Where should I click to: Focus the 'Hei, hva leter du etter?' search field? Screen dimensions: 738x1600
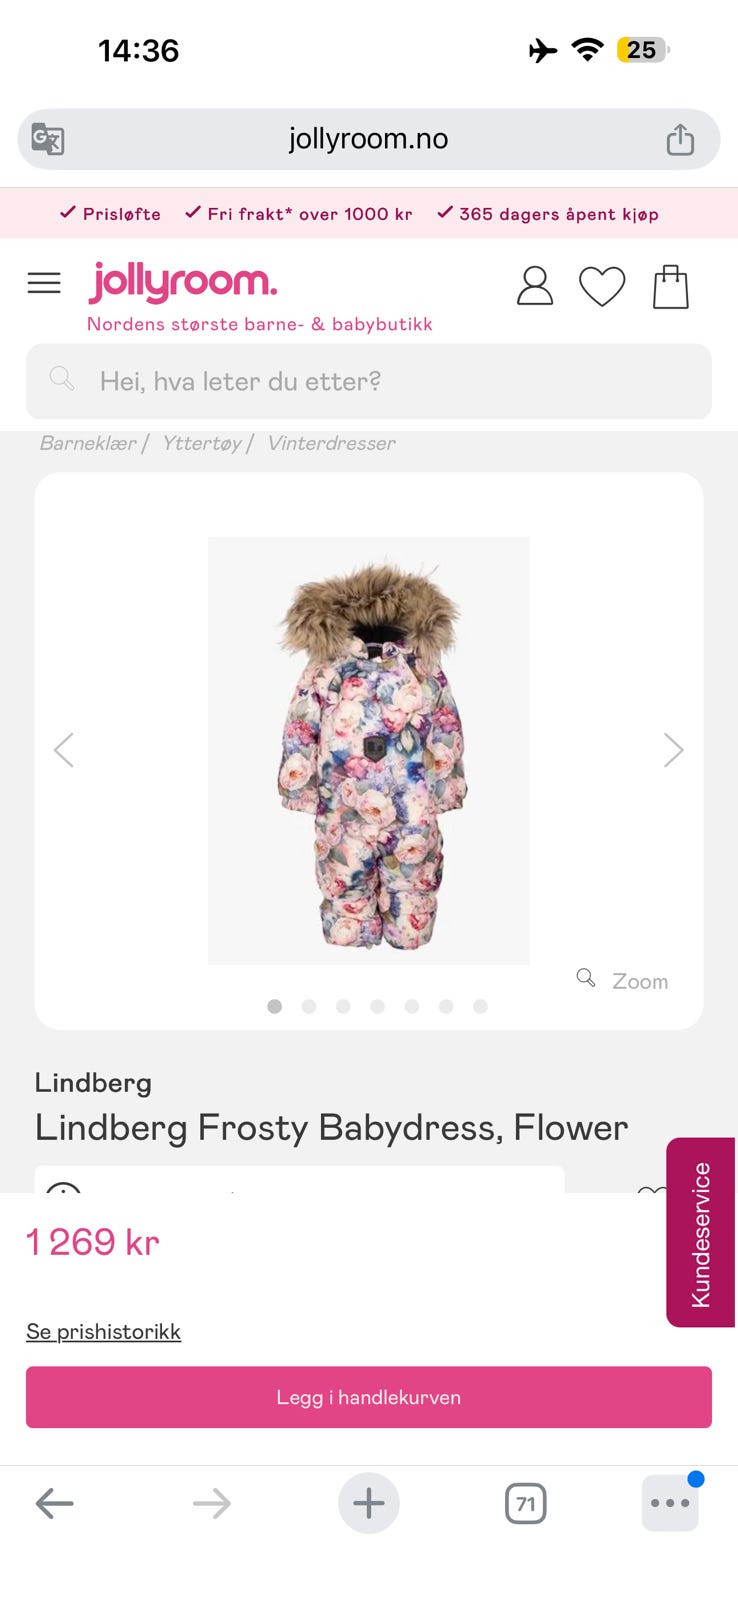[369, 381]
